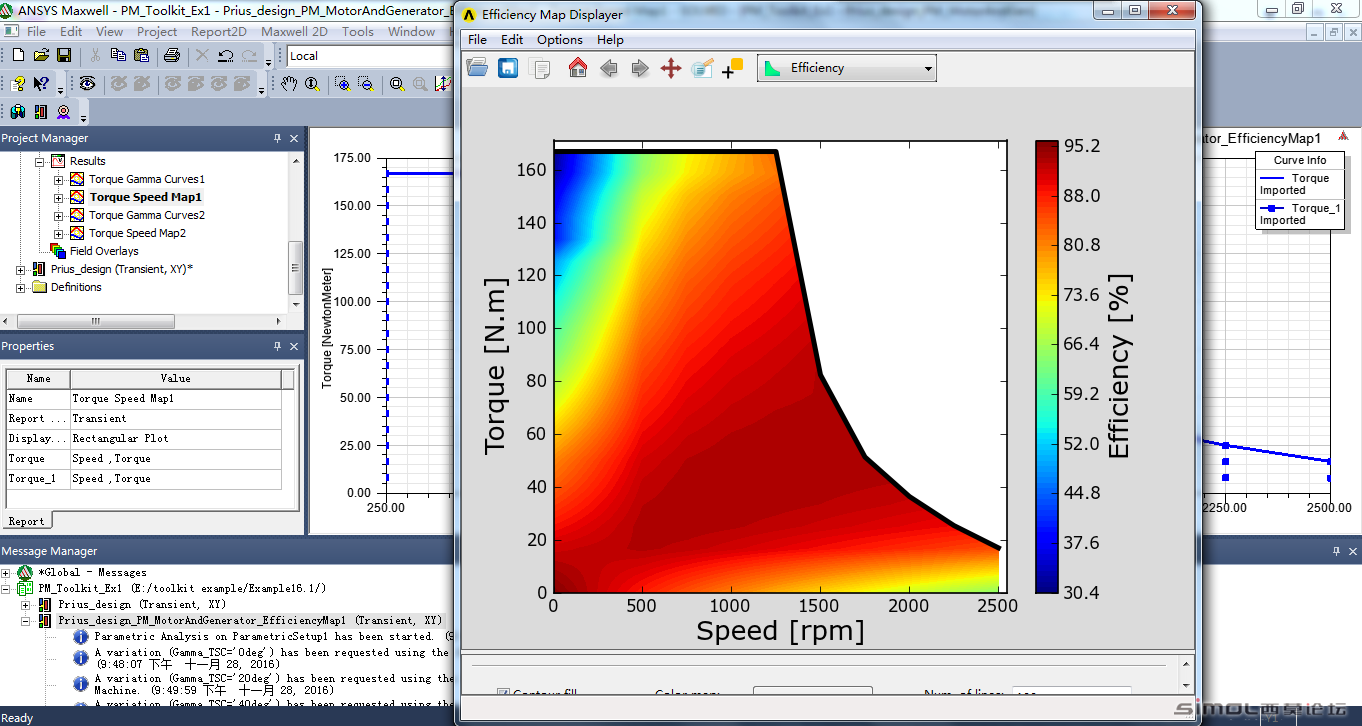
Task: Expand the Definitions folder node
Action: tap(21, 288)
